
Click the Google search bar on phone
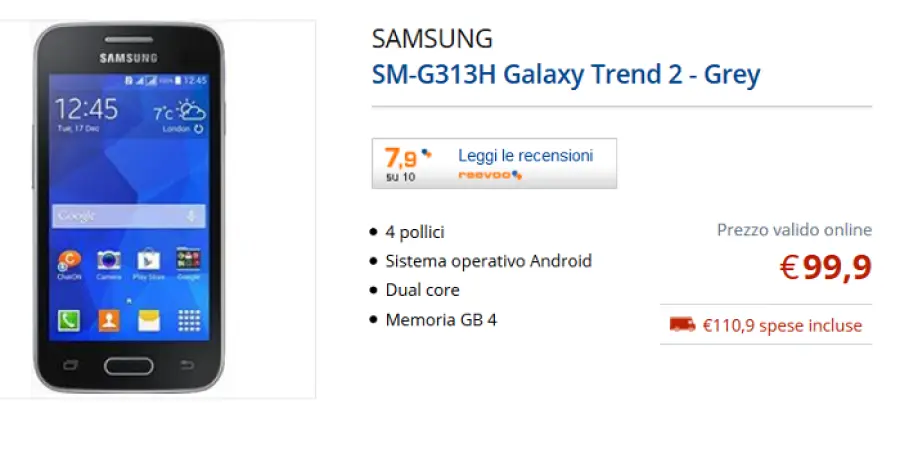(120, 215)
